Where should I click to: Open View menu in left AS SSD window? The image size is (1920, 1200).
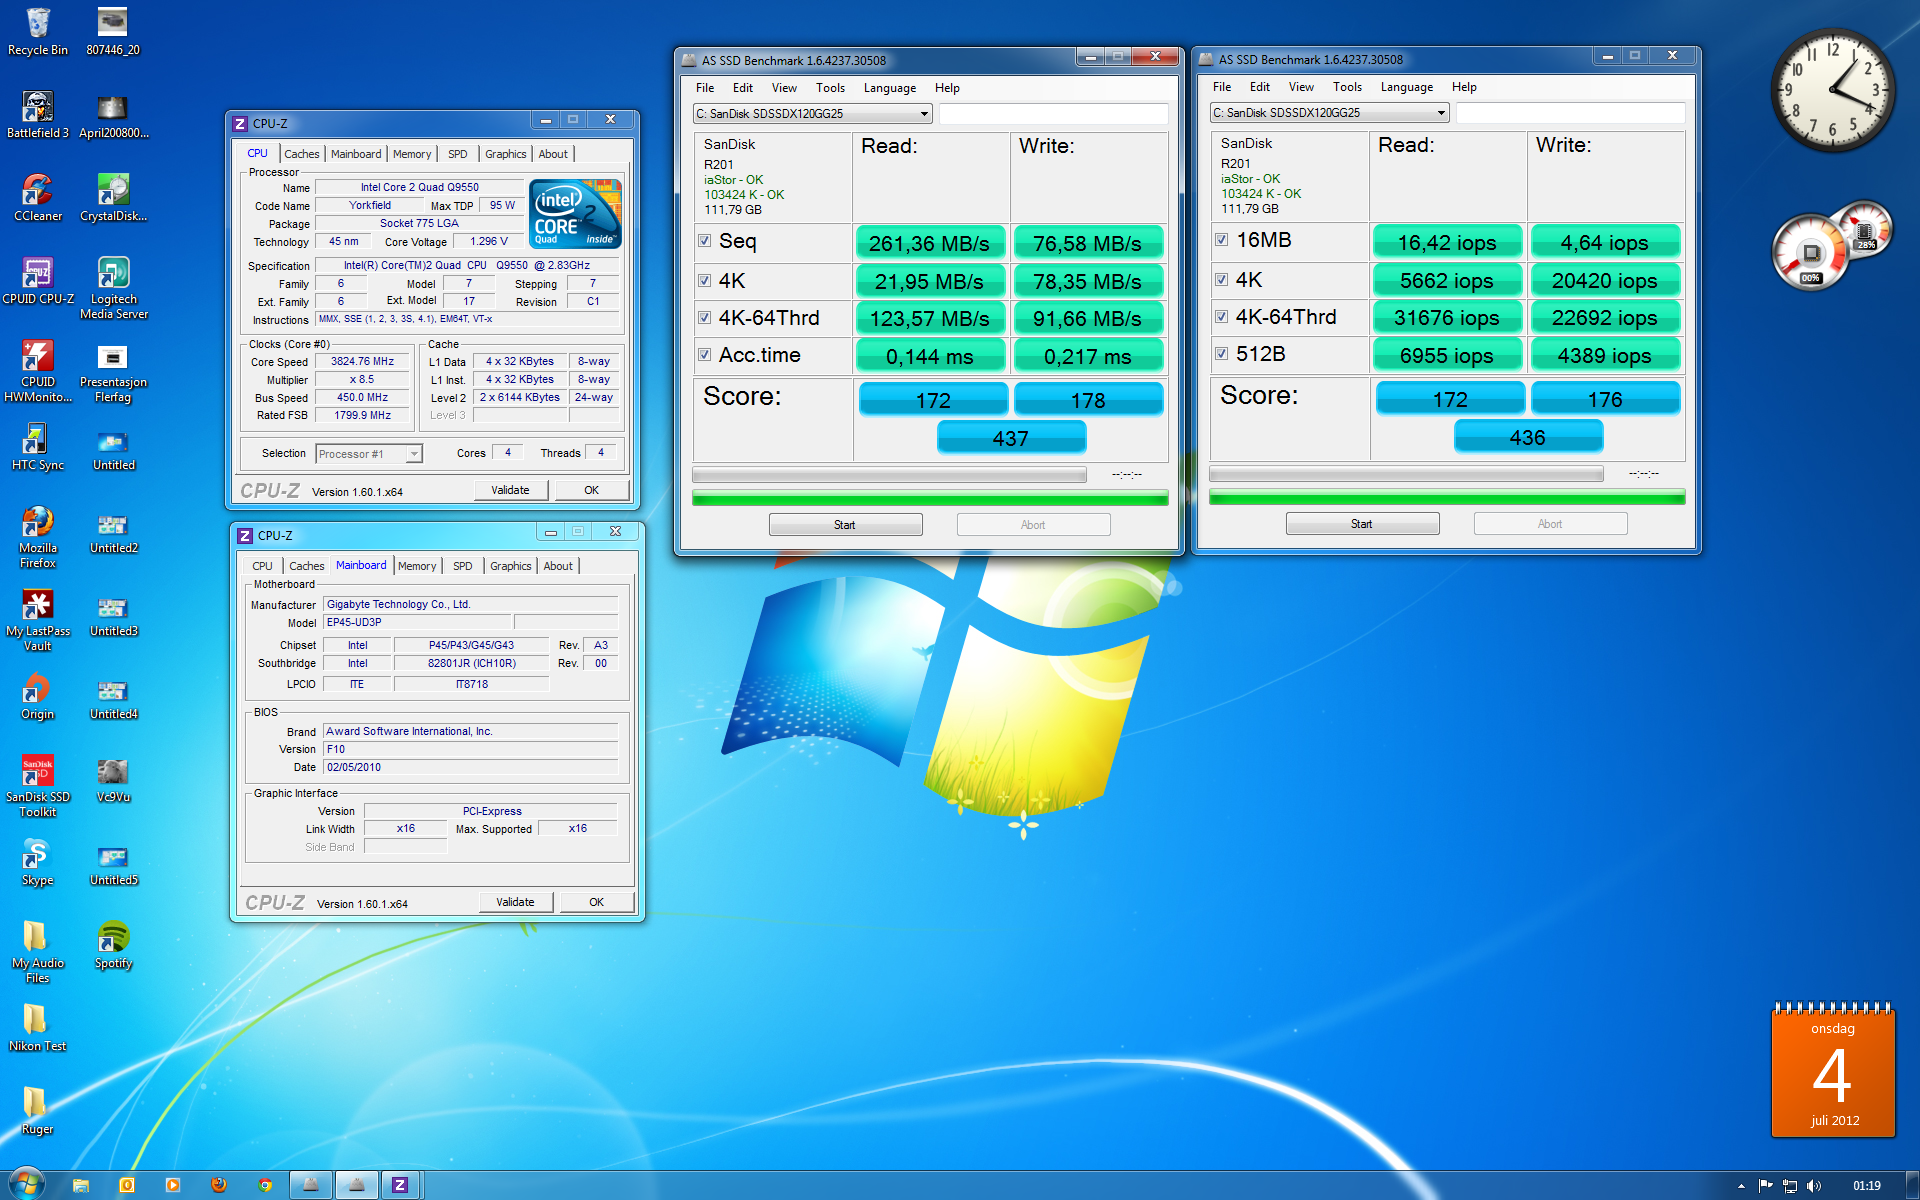pos(784,88)
